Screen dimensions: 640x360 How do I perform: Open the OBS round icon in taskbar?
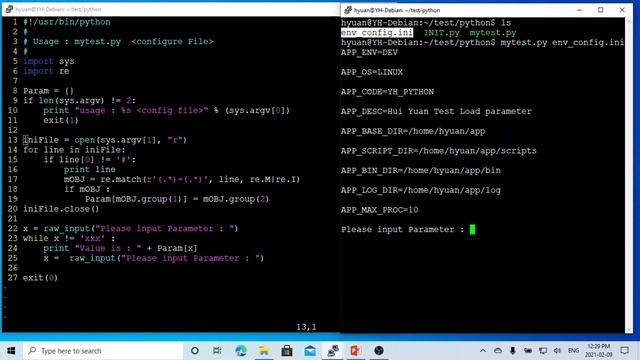379,351
